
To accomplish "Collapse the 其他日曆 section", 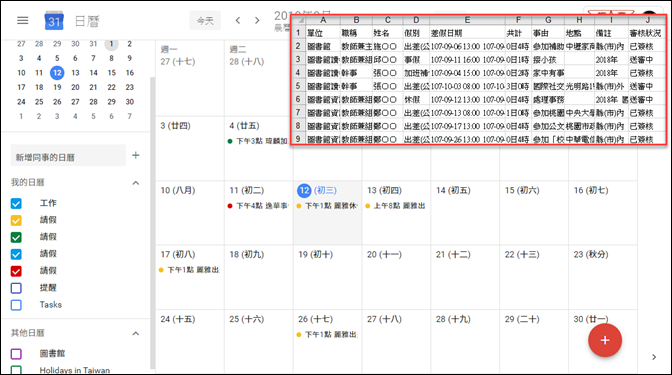I will 136,333.
